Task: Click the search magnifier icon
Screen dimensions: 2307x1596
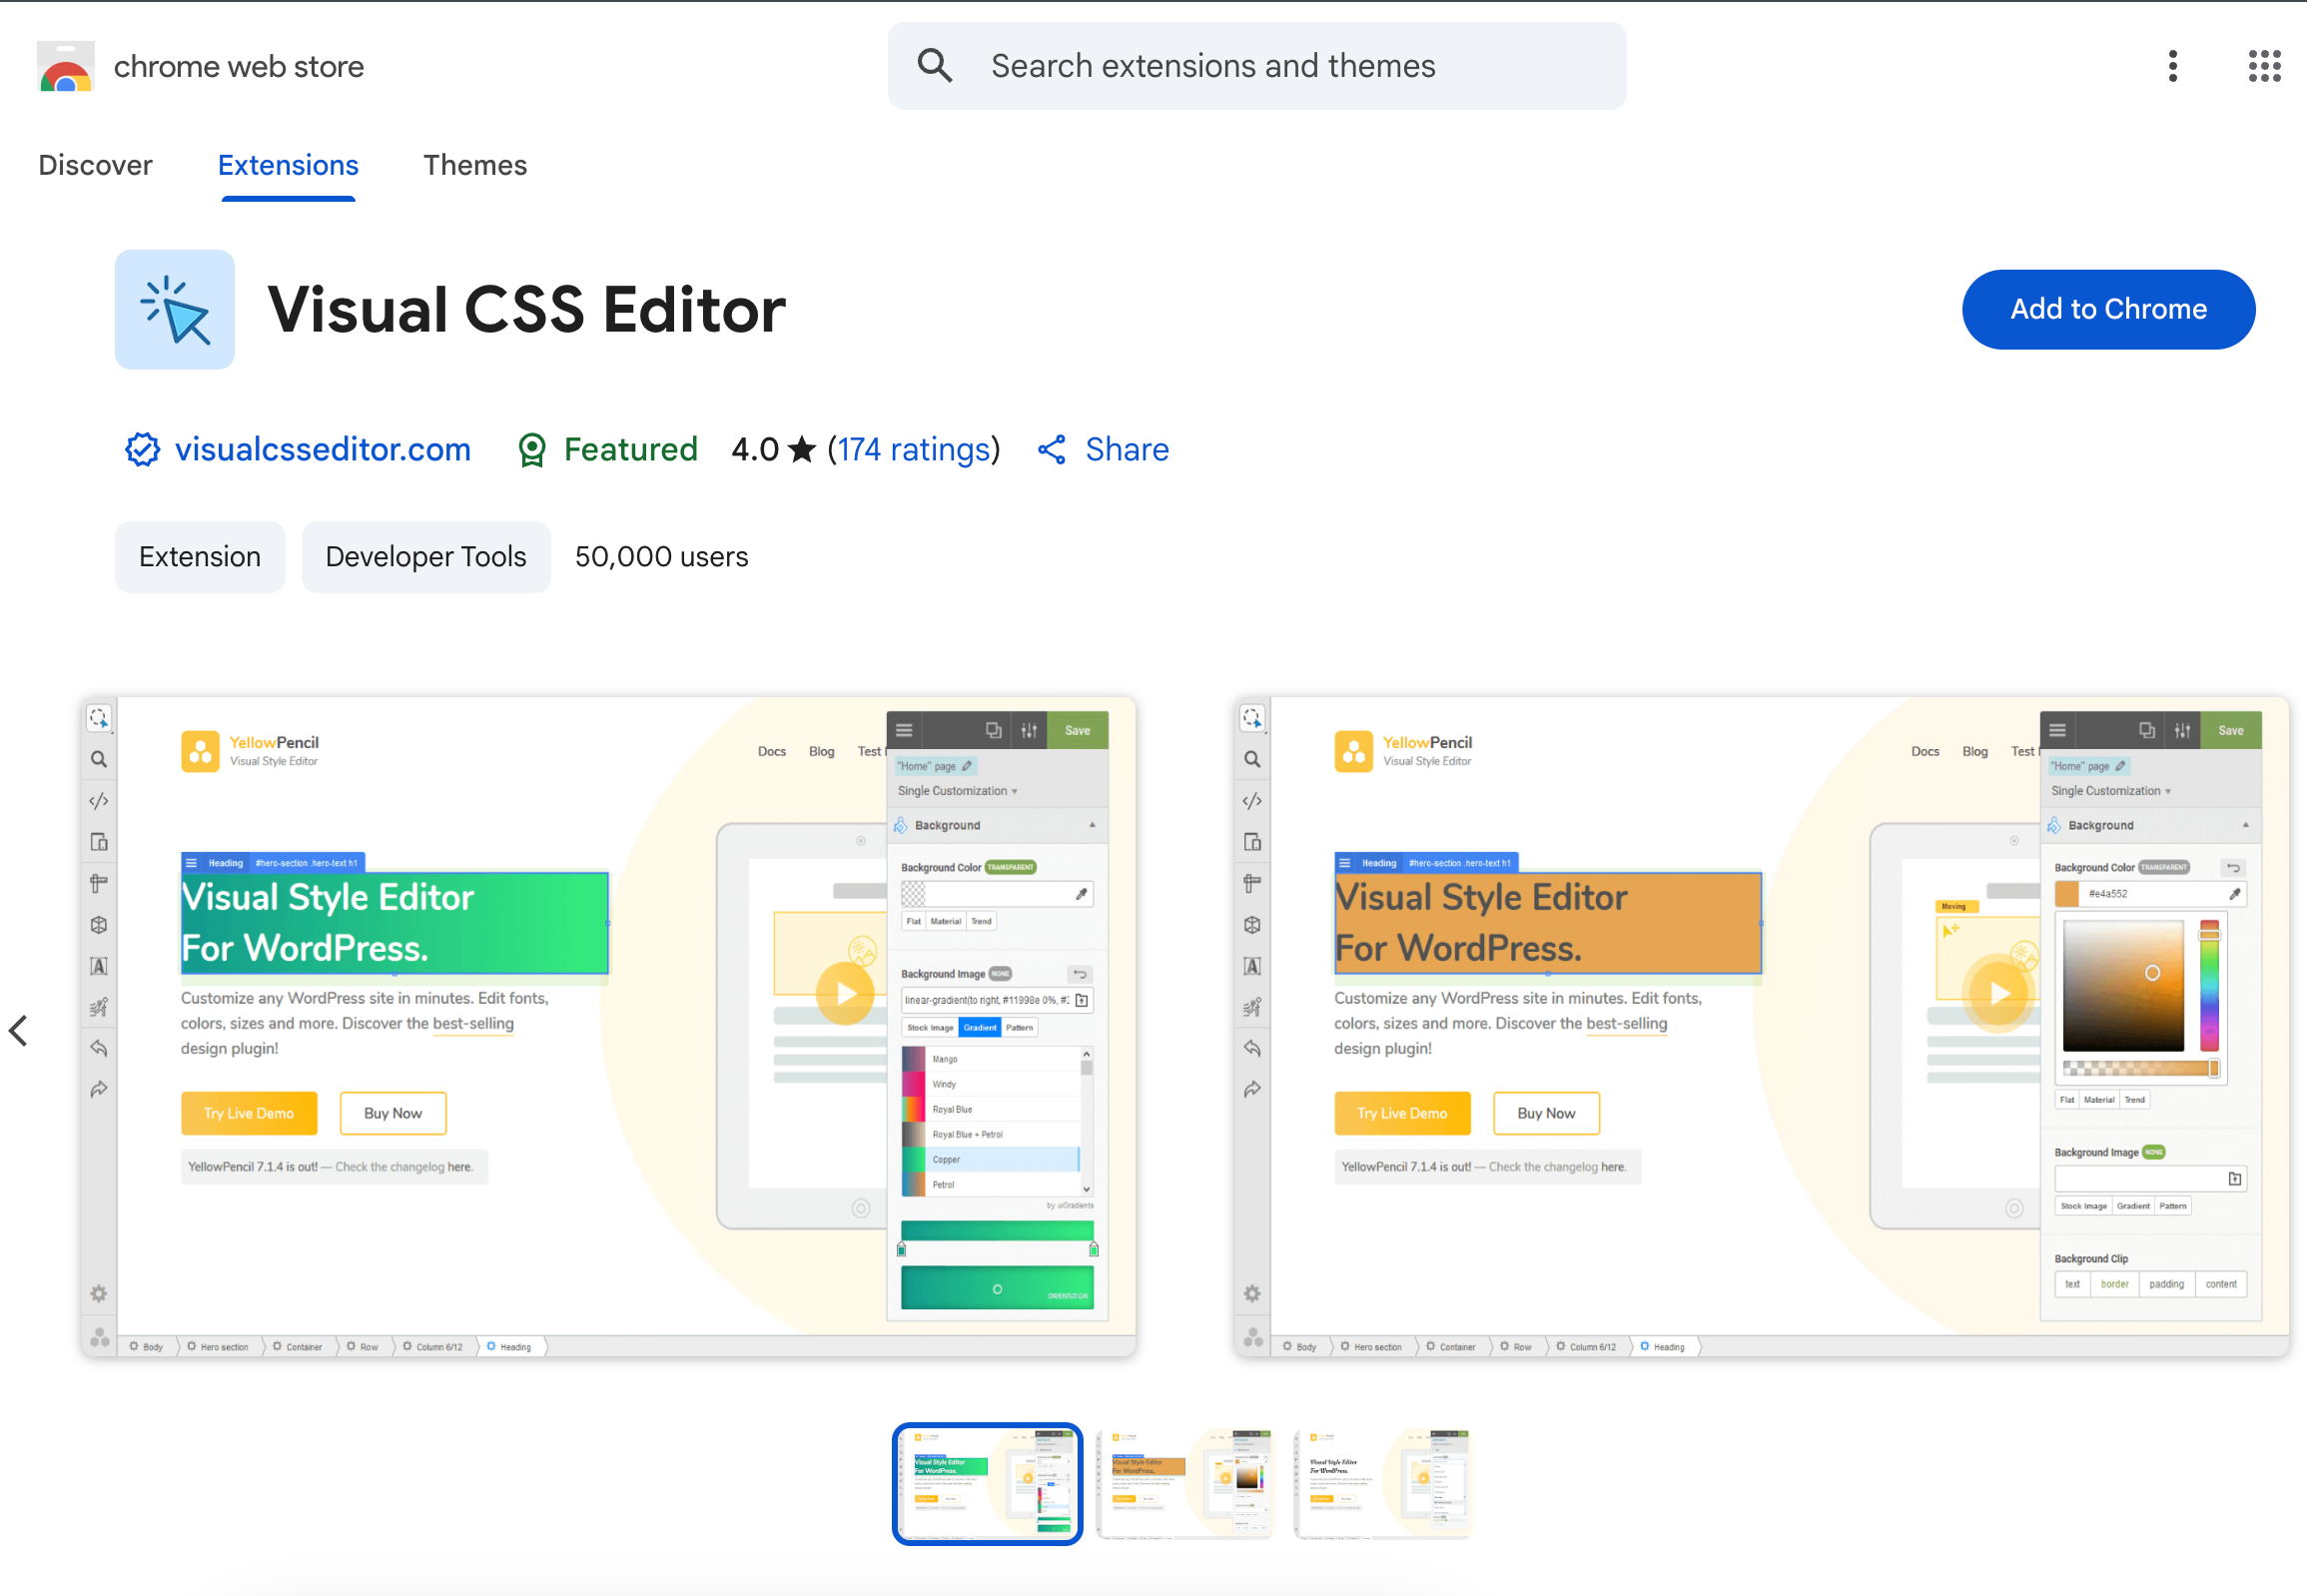Action: coord(934,66)
